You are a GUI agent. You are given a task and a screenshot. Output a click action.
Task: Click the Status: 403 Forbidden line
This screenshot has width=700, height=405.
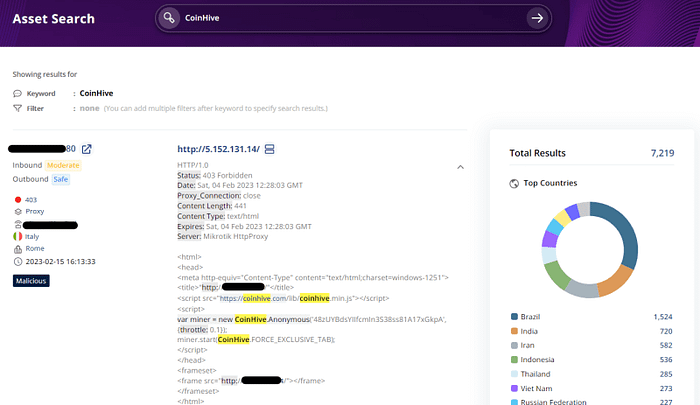click(x=215, y=175)
